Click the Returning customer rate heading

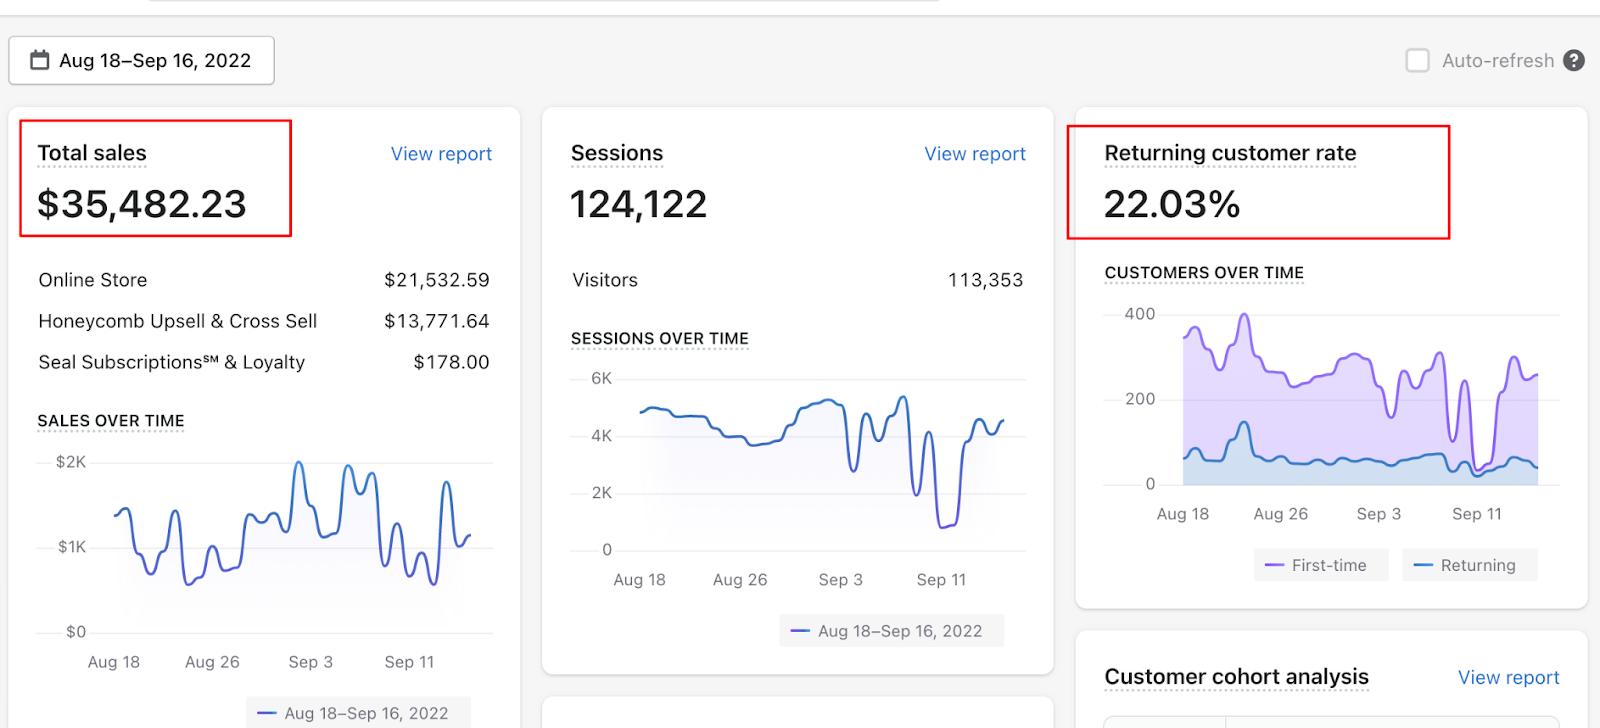[1230, 153]
